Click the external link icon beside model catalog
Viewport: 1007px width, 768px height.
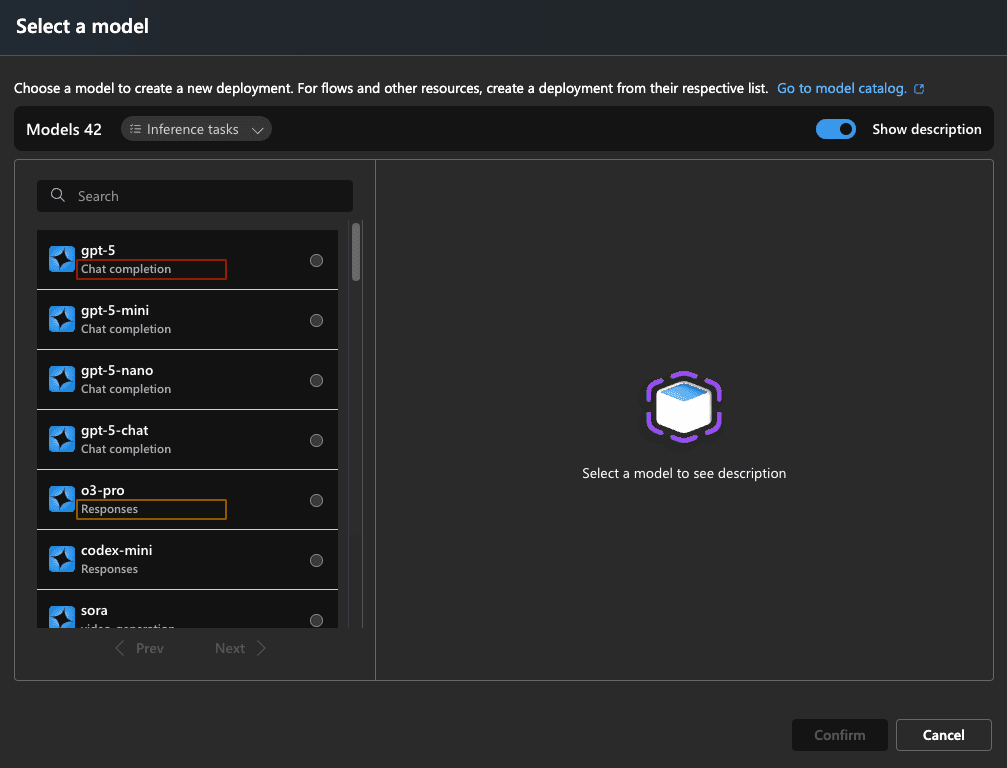point(919,89)
